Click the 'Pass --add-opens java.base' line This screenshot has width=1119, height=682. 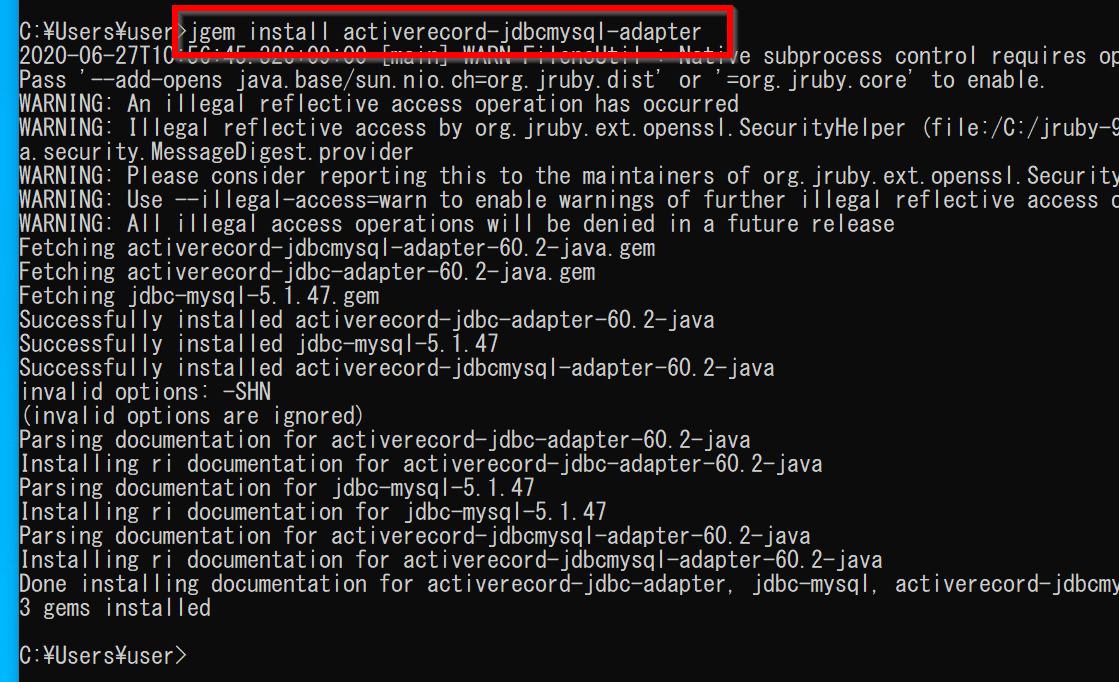(x=530, y=80)
